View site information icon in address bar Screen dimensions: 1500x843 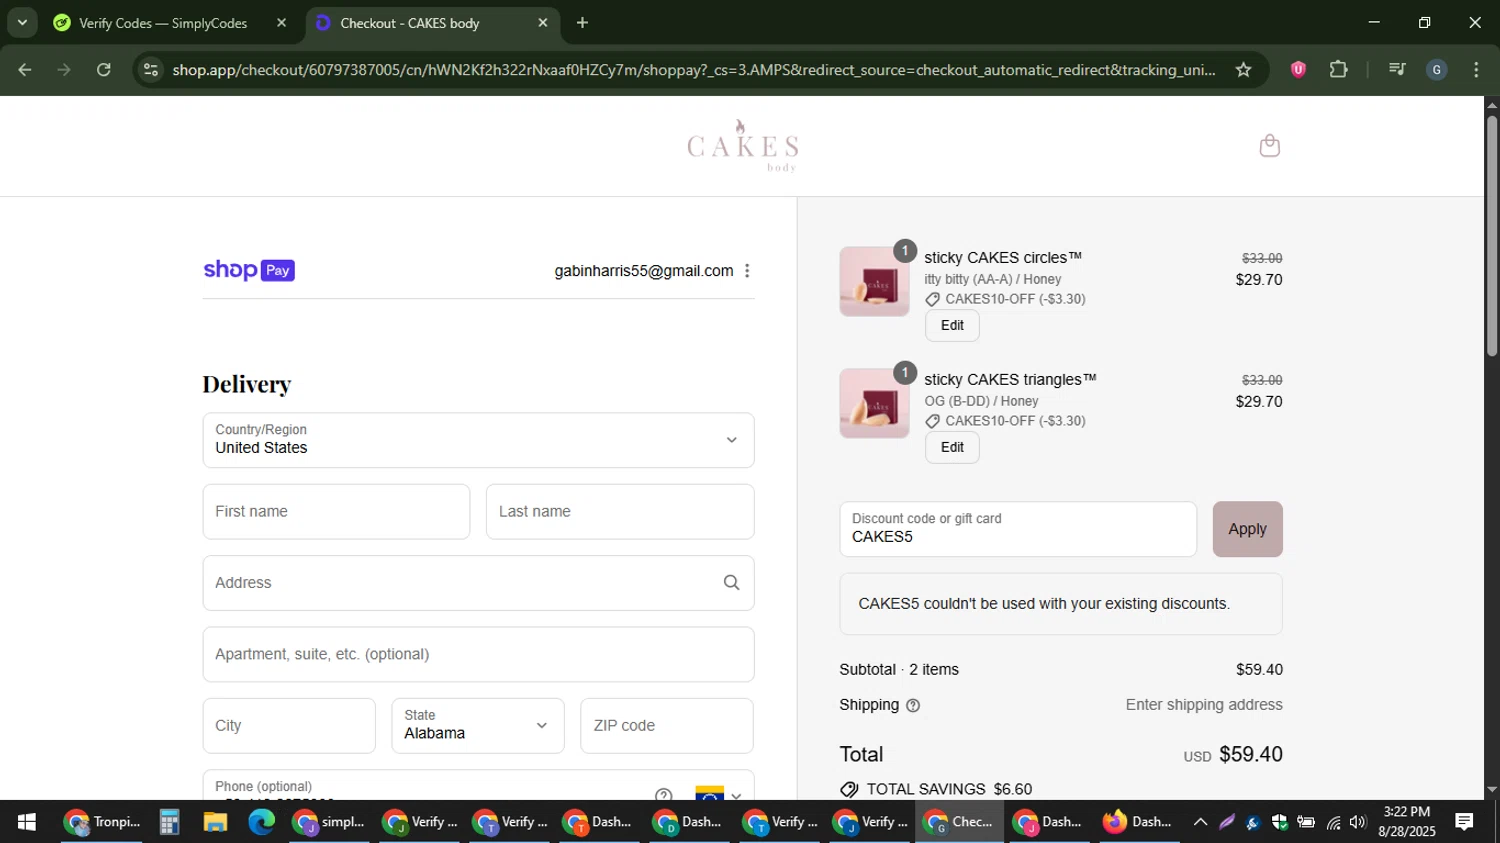click(151, 70)
